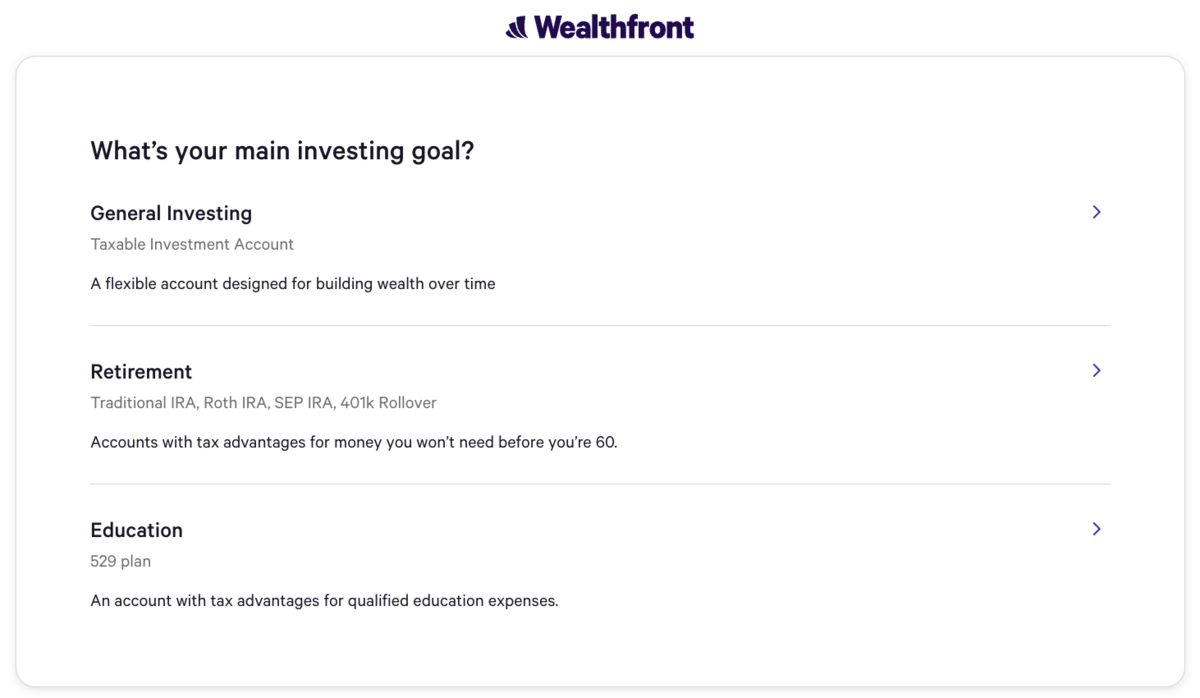Click the flexible account description text
Screen dimensions: 1200x698
pyautogui.click(x=293, y=284)
